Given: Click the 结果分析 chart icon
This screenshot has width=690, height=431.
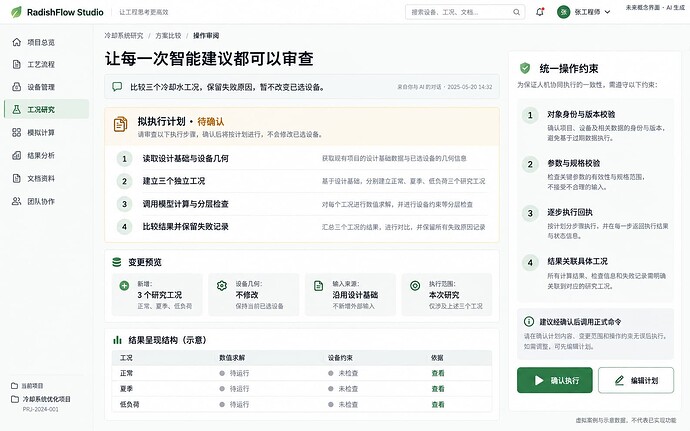Looking at the screenshot, I should [x=17, y=155].
